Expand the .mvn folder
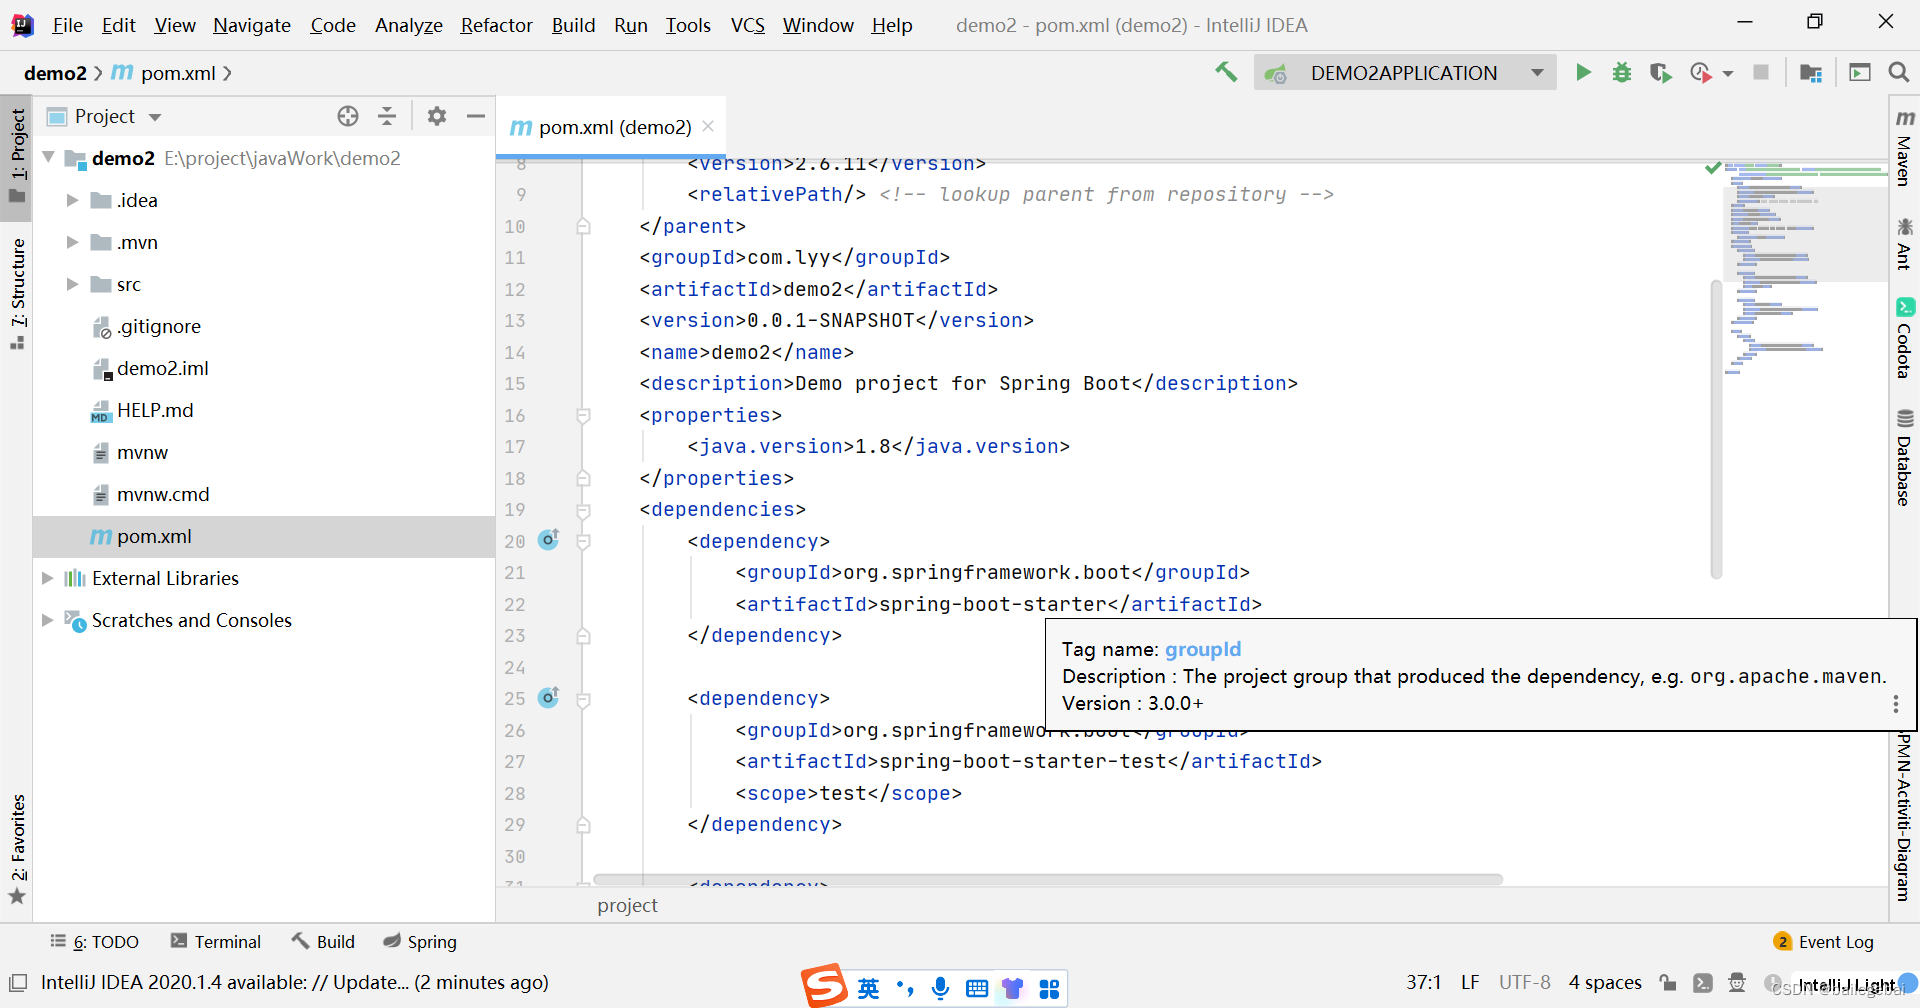The image size is (1920, 1008). click(72, 242)
